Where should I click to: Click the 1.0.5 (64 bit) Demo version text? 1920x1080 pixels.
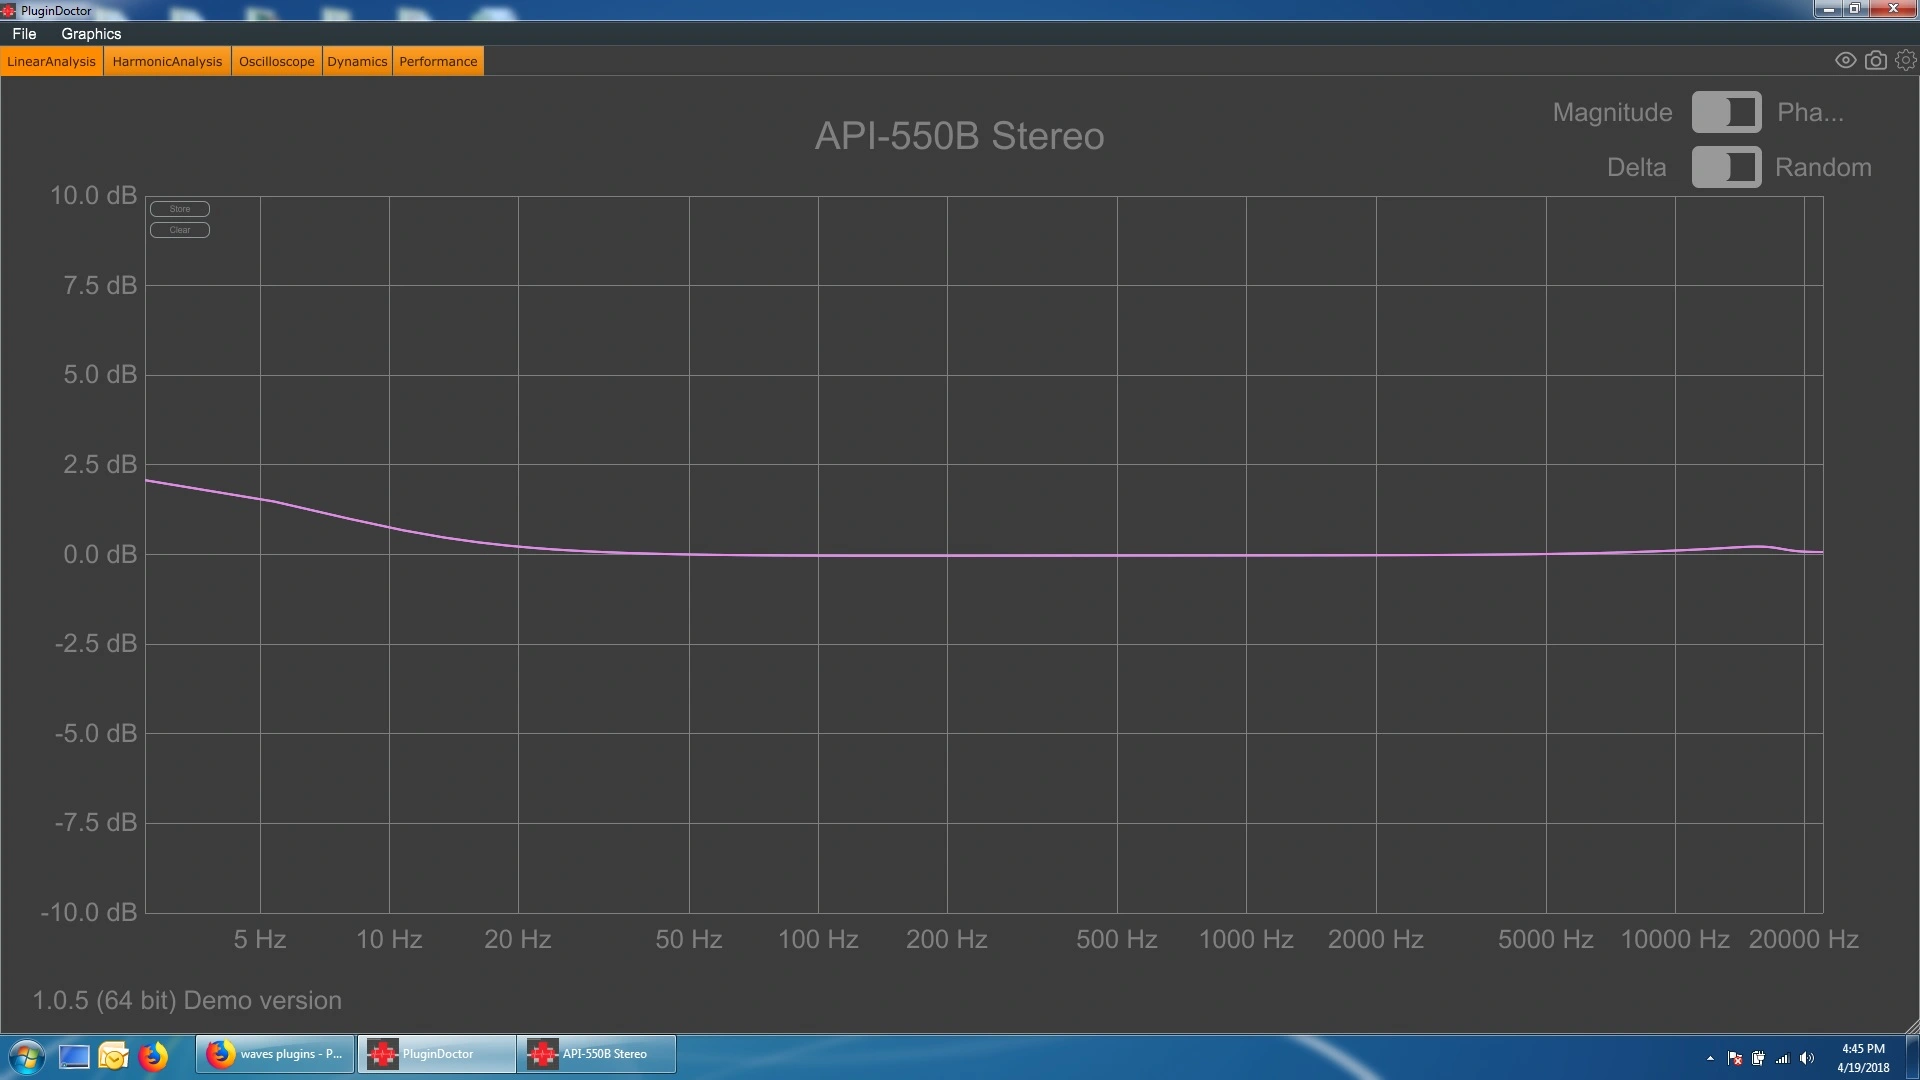(x=187, y=1000)
